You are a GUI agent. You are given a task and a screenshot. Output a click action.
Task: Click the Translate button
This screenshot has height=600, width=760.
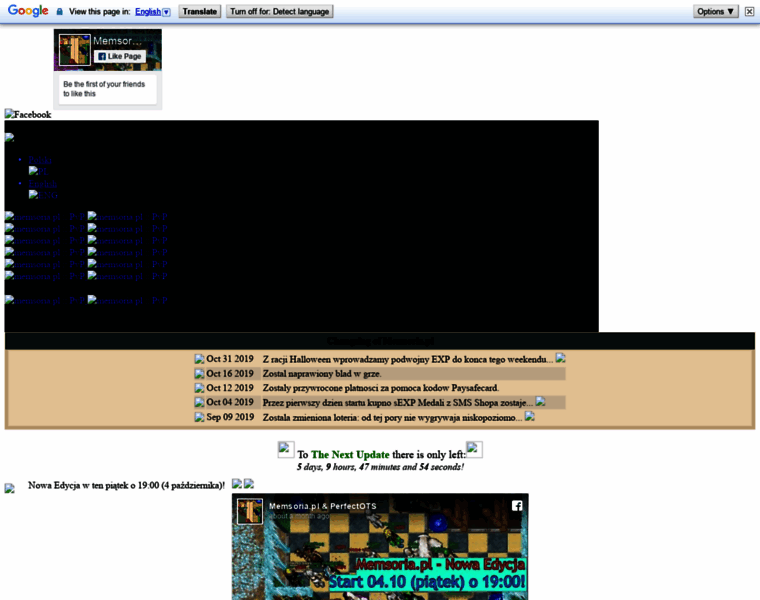200,11
